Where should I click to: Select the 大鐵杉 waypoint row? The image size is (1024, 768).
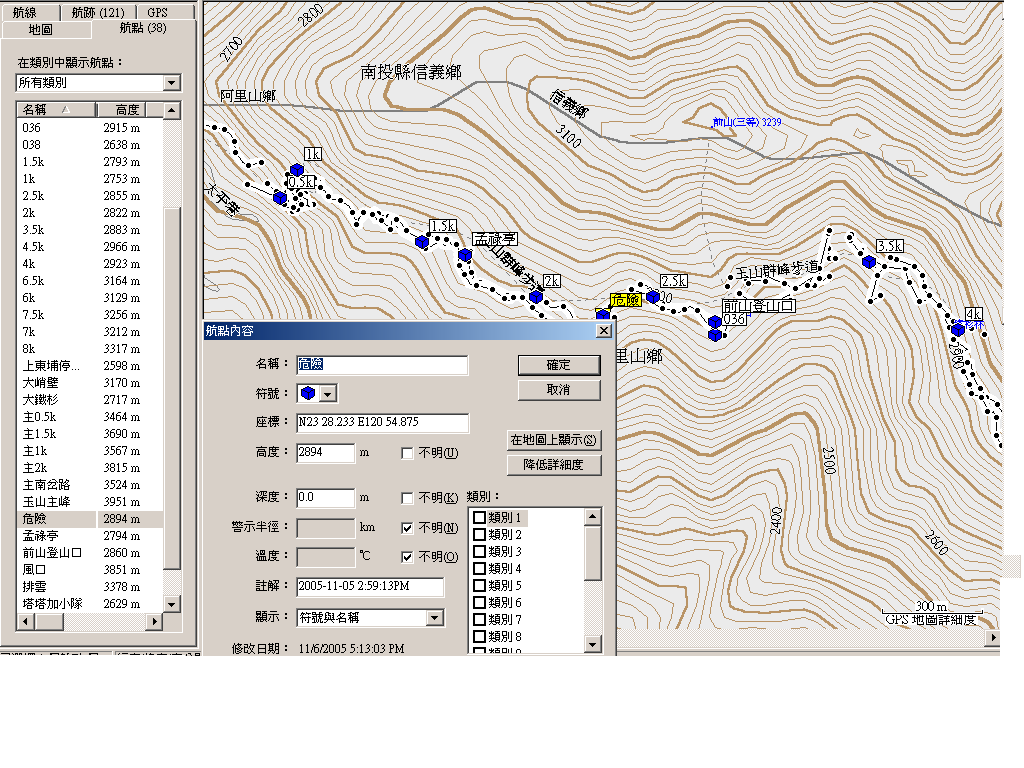click(x=90, y=400)
